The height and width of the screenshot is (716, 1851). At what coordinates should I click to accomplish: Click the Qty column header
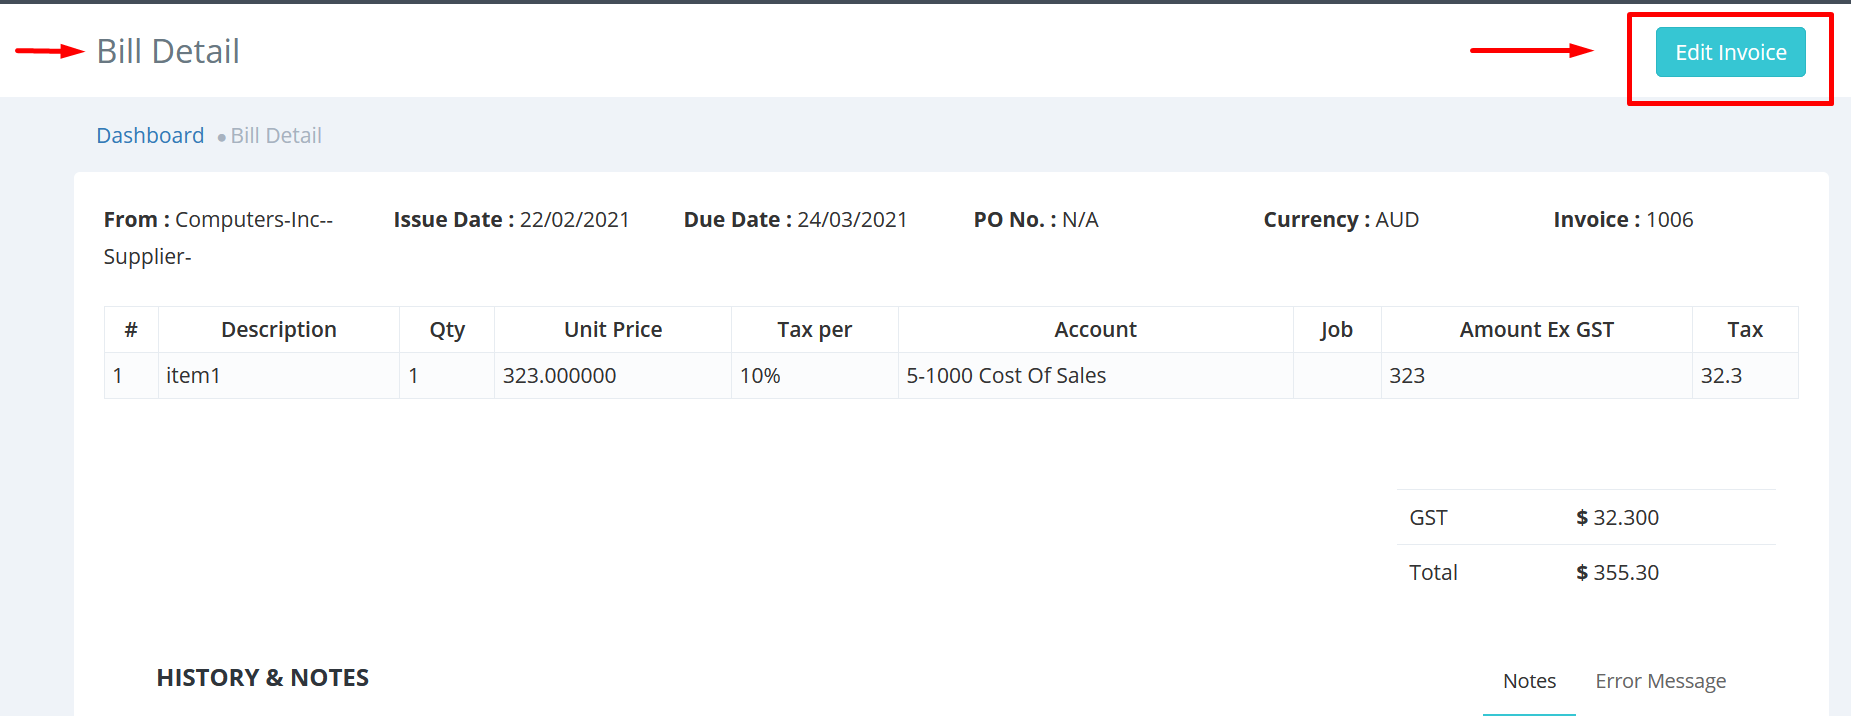point(447,330)
